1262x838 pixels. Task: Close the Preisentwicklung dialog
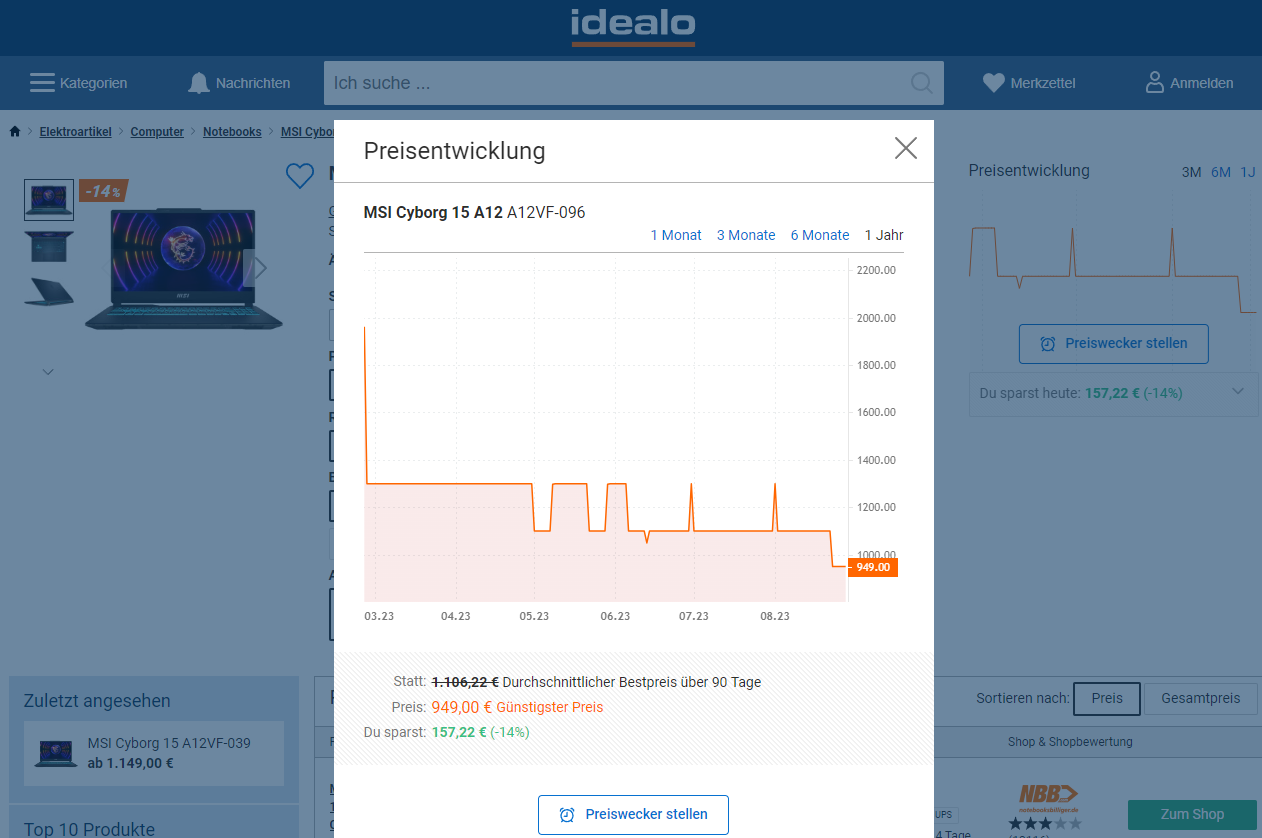click(905, 149)
